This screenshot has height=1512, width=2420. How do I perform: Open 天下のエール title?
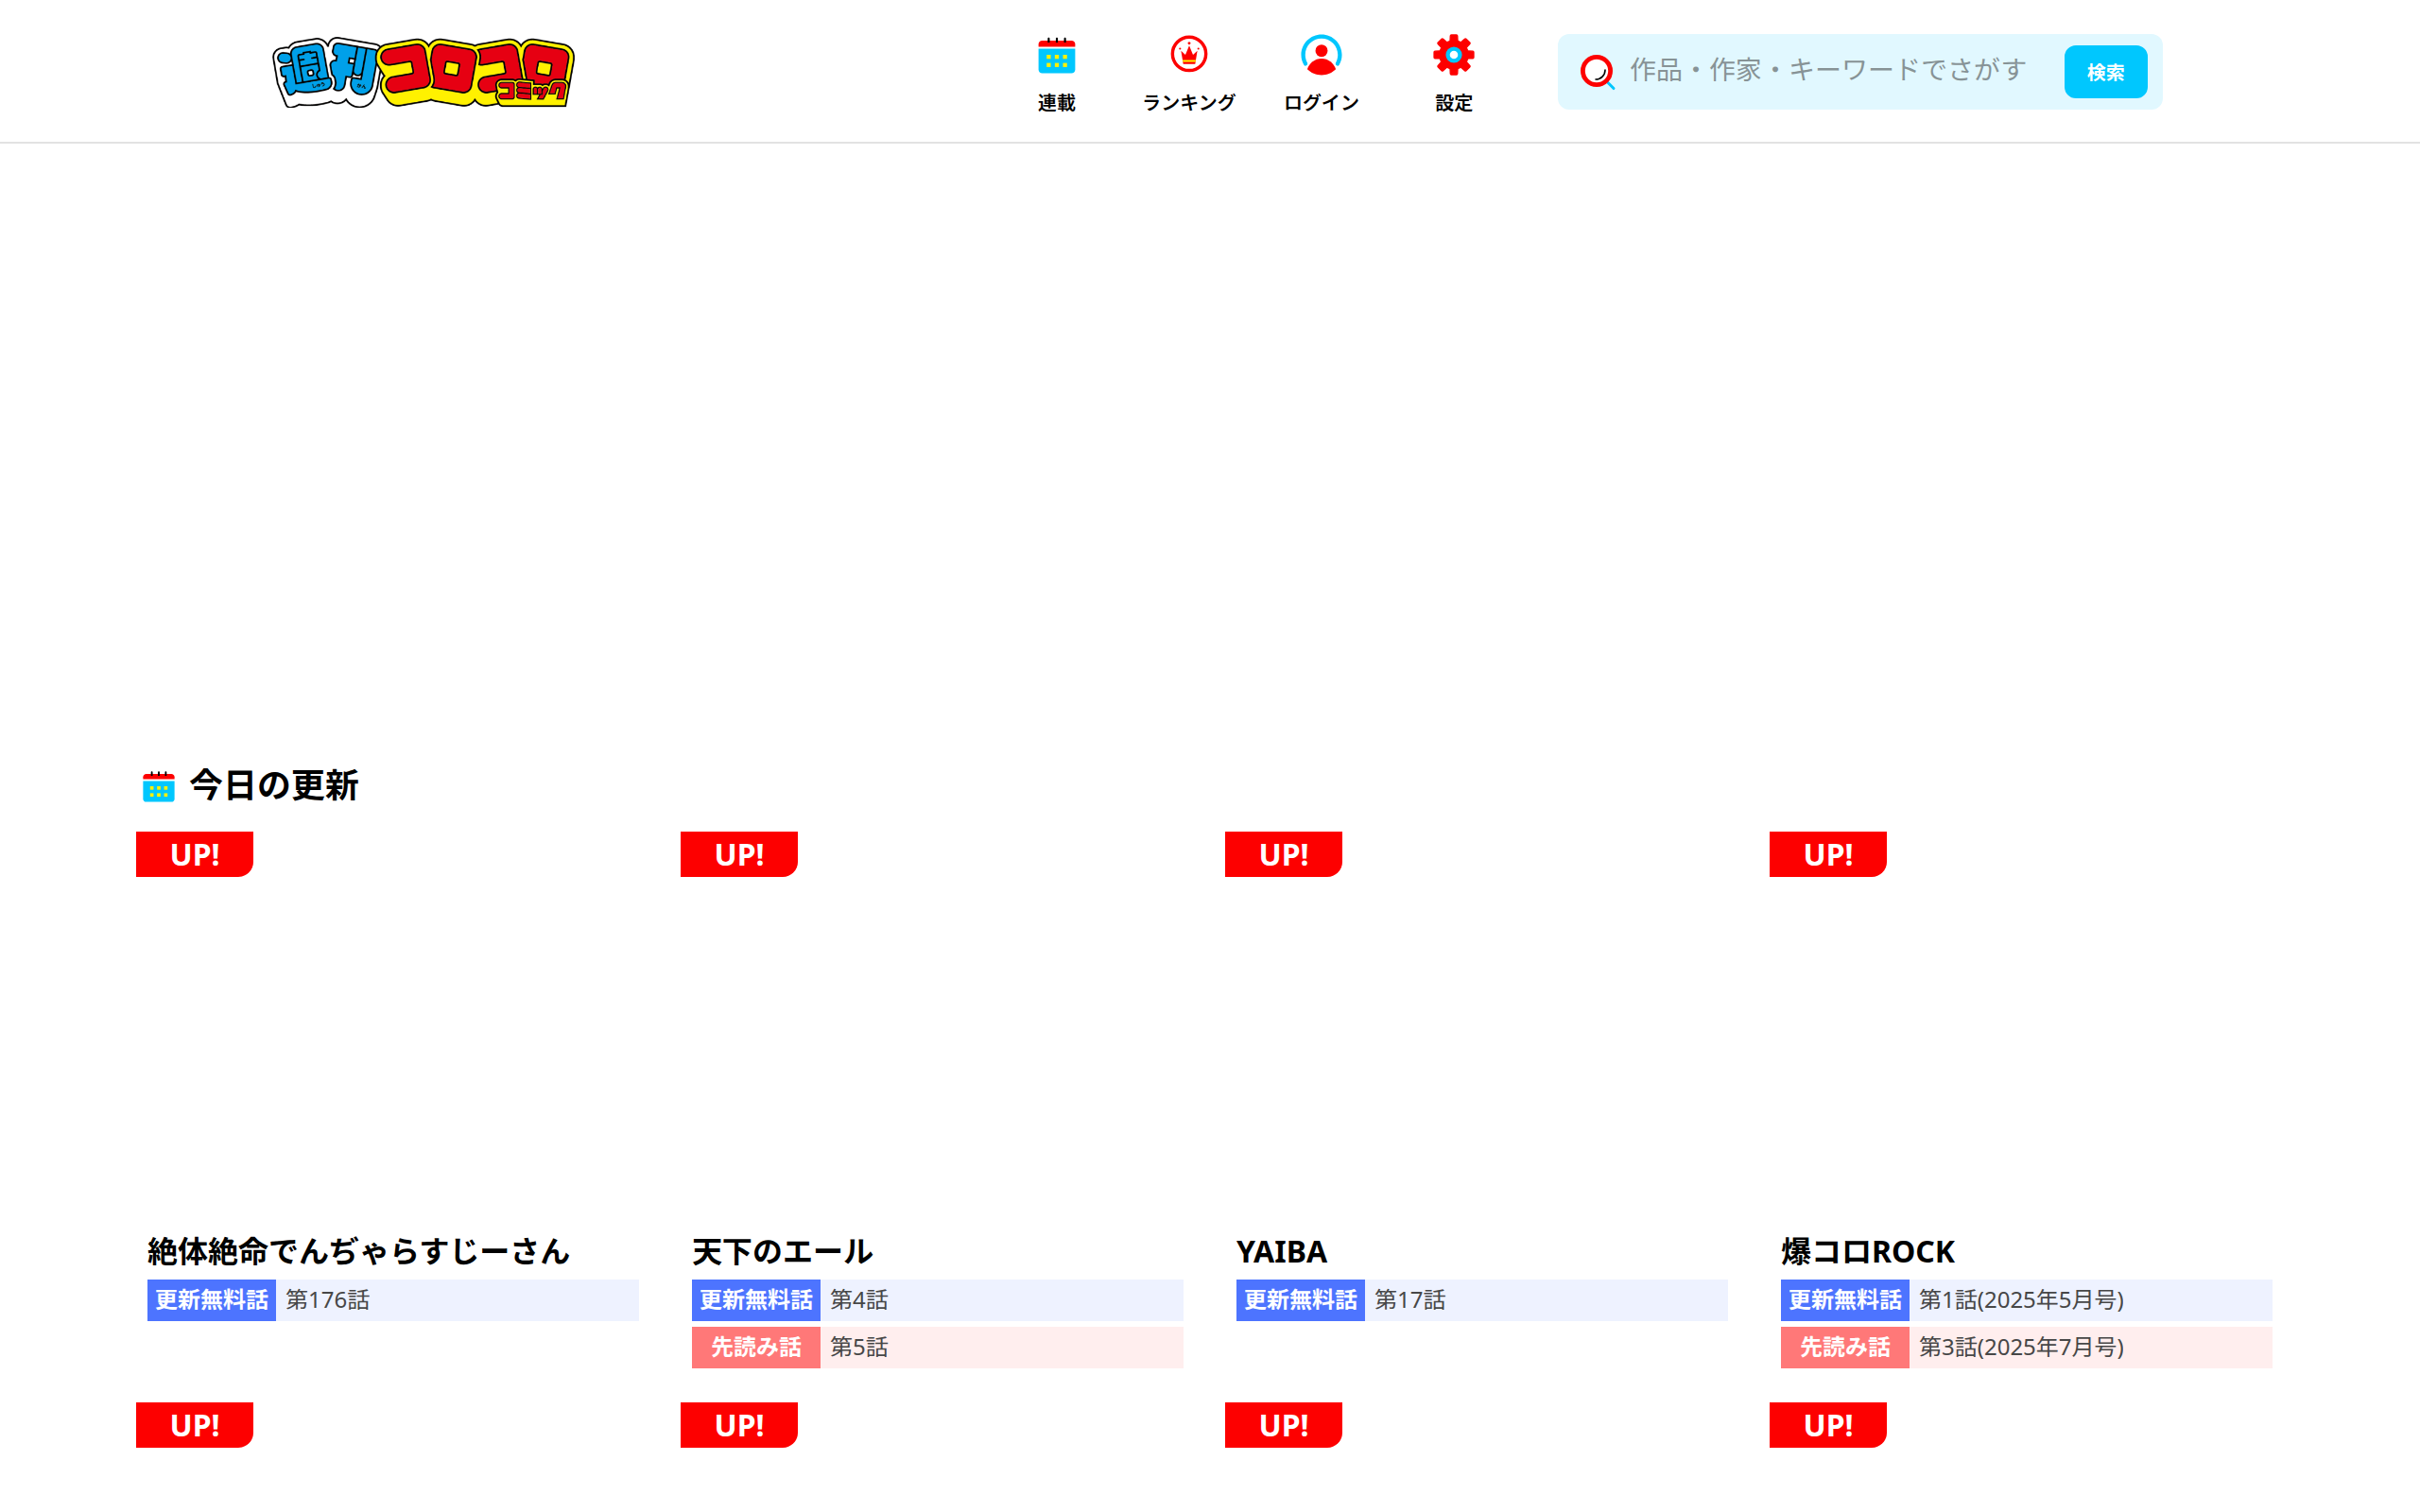(782, 1251)
